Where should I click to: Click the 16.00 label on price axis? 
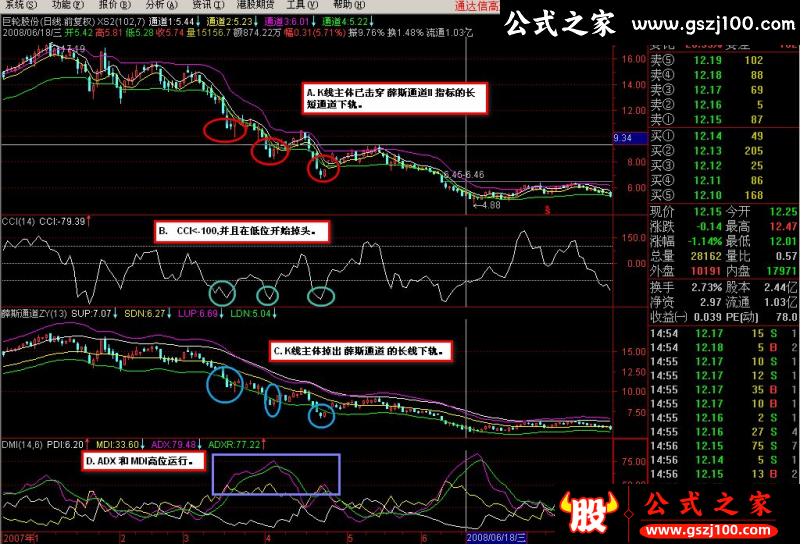pos(633,59)
